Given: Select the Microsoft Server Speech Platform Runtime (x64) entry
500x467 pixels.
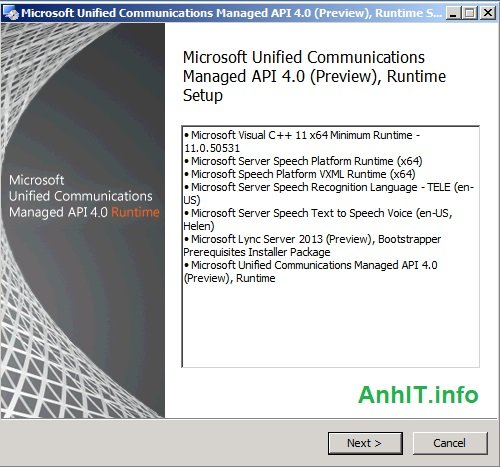Looking at the screenshot, I should click(303, 161).
